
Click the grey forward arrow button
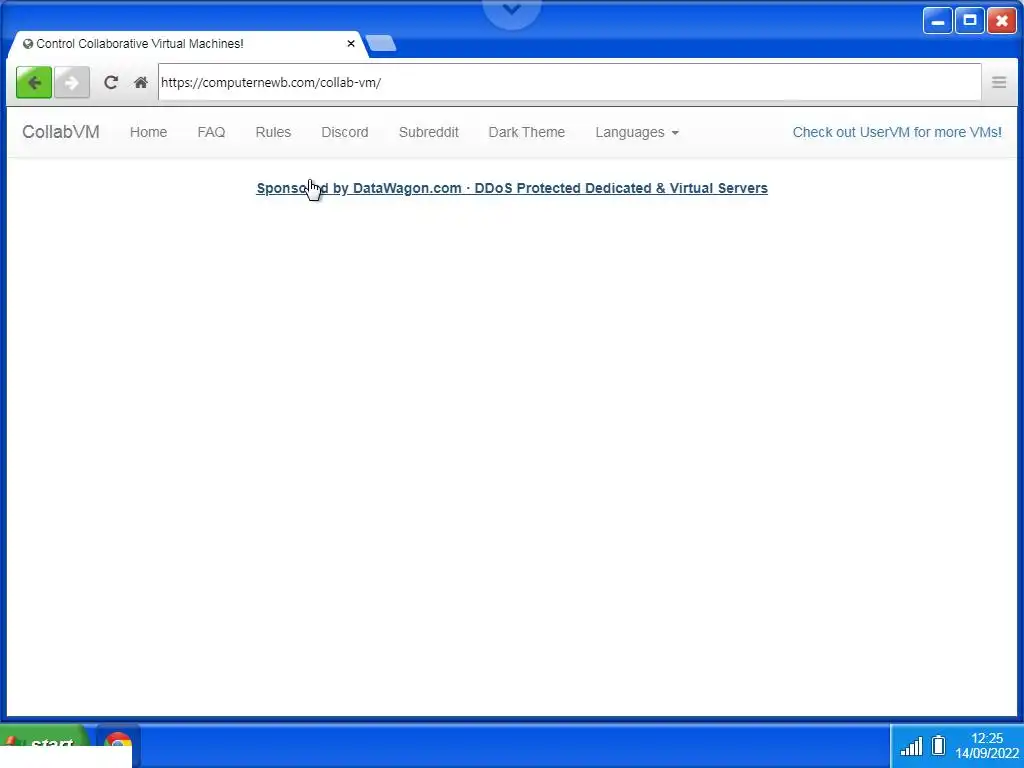72,82
